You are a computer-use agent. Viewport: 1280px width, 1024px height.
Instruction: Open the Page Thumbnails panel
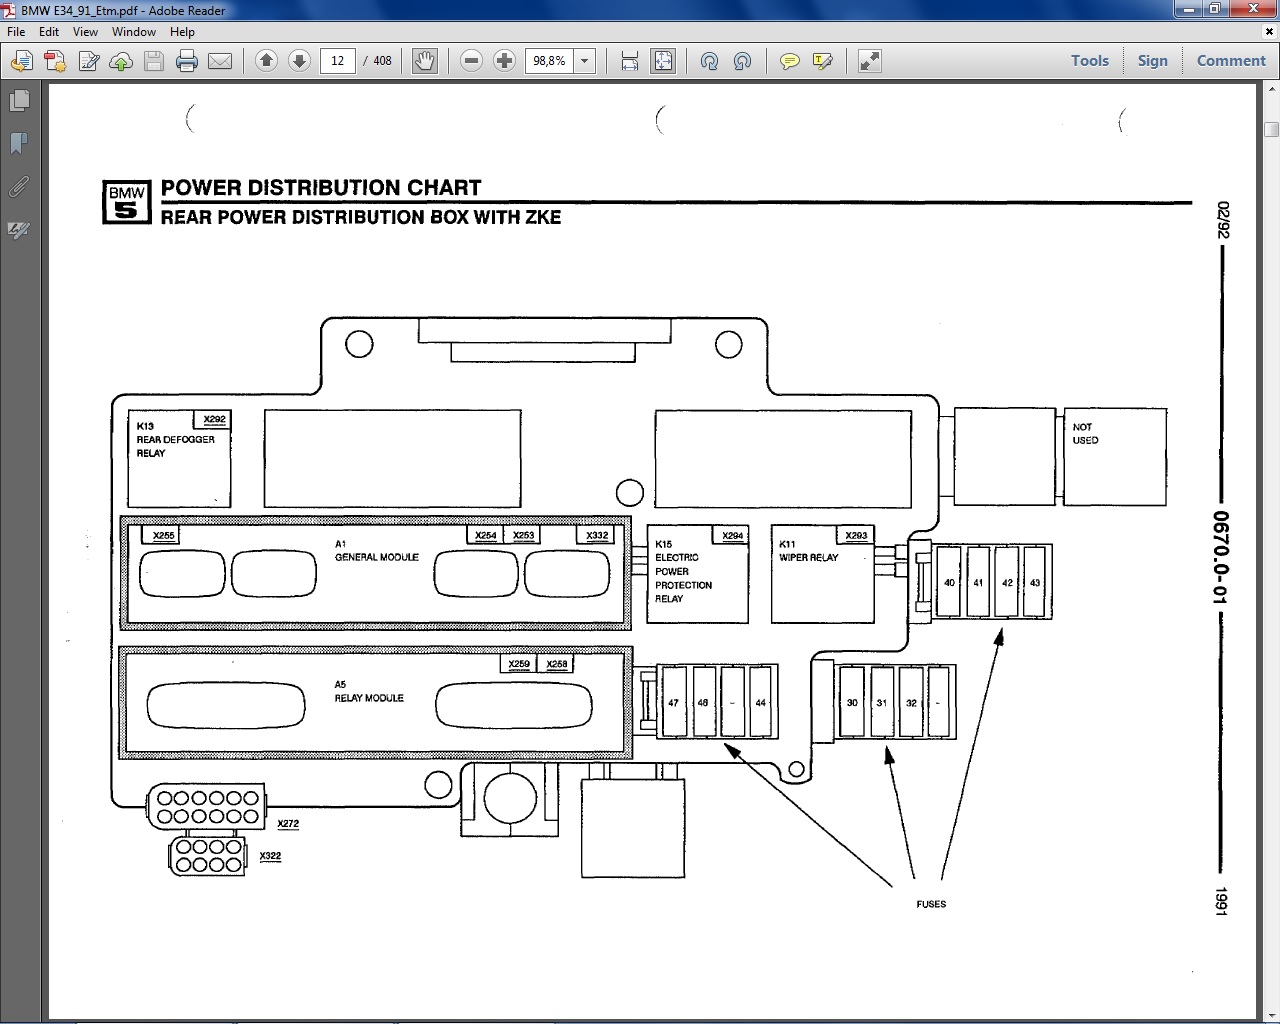[18, 101]
